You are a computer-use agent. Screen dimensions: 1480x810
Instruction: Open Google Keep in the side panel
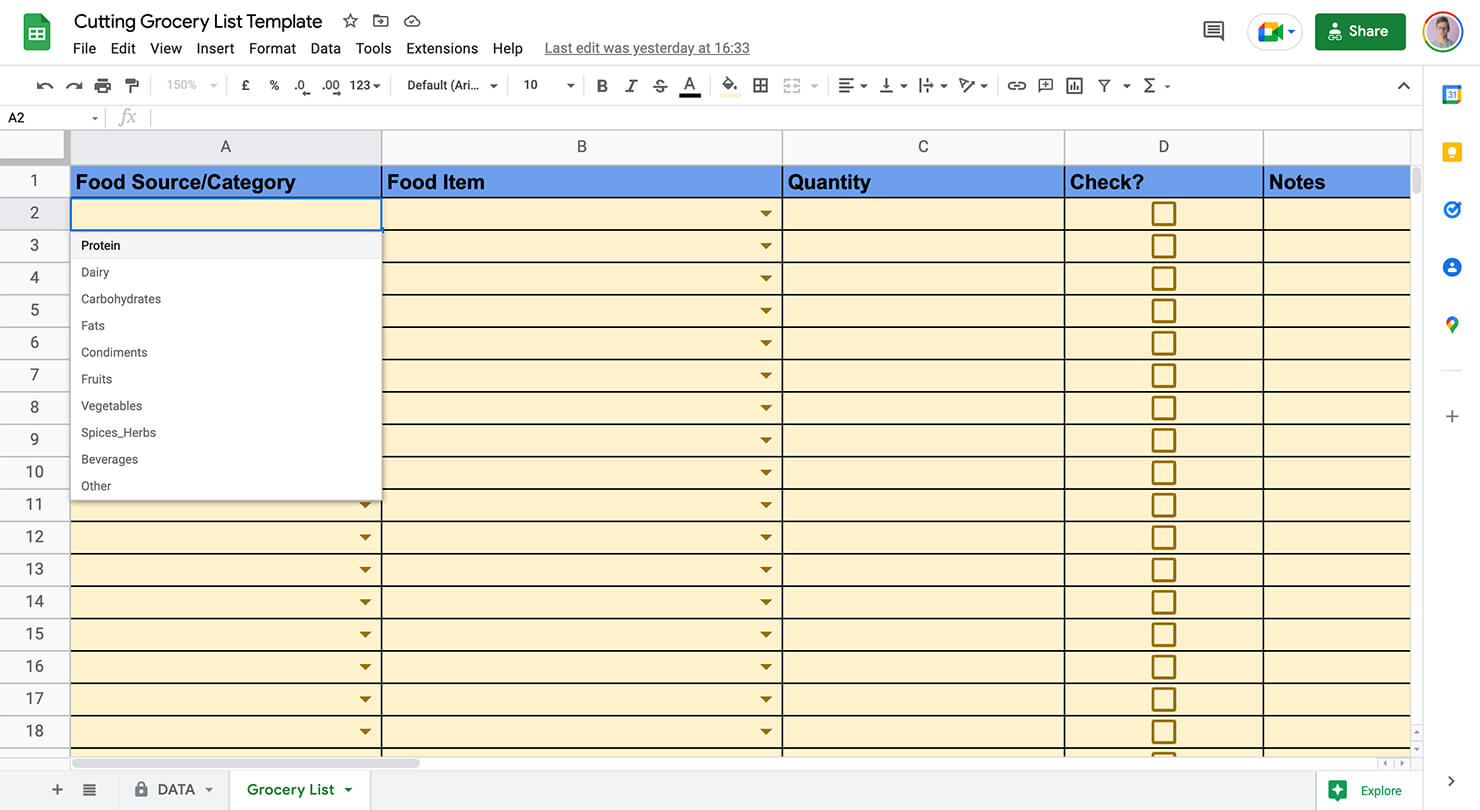click(x=1451, y=151)
